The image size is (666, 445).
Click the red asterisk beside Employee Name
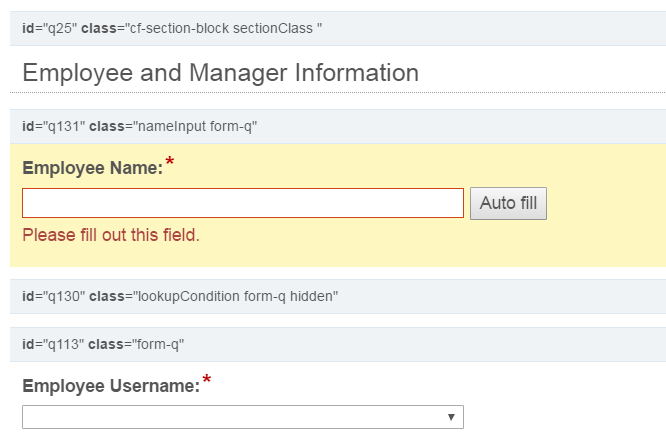click(x=170, y=161)
